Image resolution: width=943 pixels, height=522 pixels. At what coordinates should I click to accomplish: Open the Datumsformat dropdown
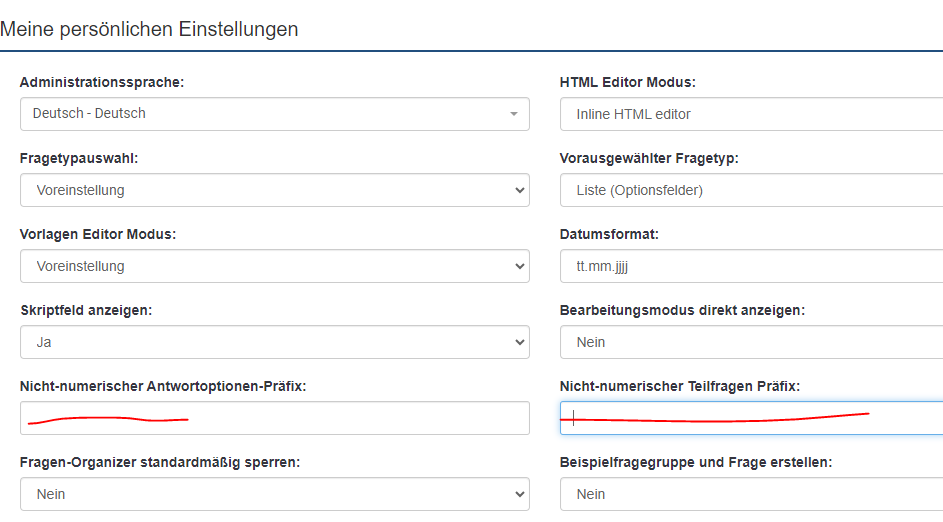(x=750, y=266)
